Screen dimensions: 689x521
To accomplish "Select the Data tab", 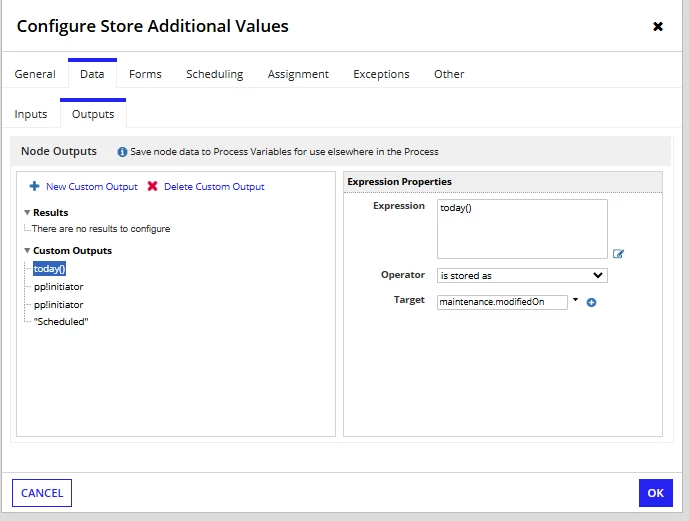I will [x=92, y=74].
